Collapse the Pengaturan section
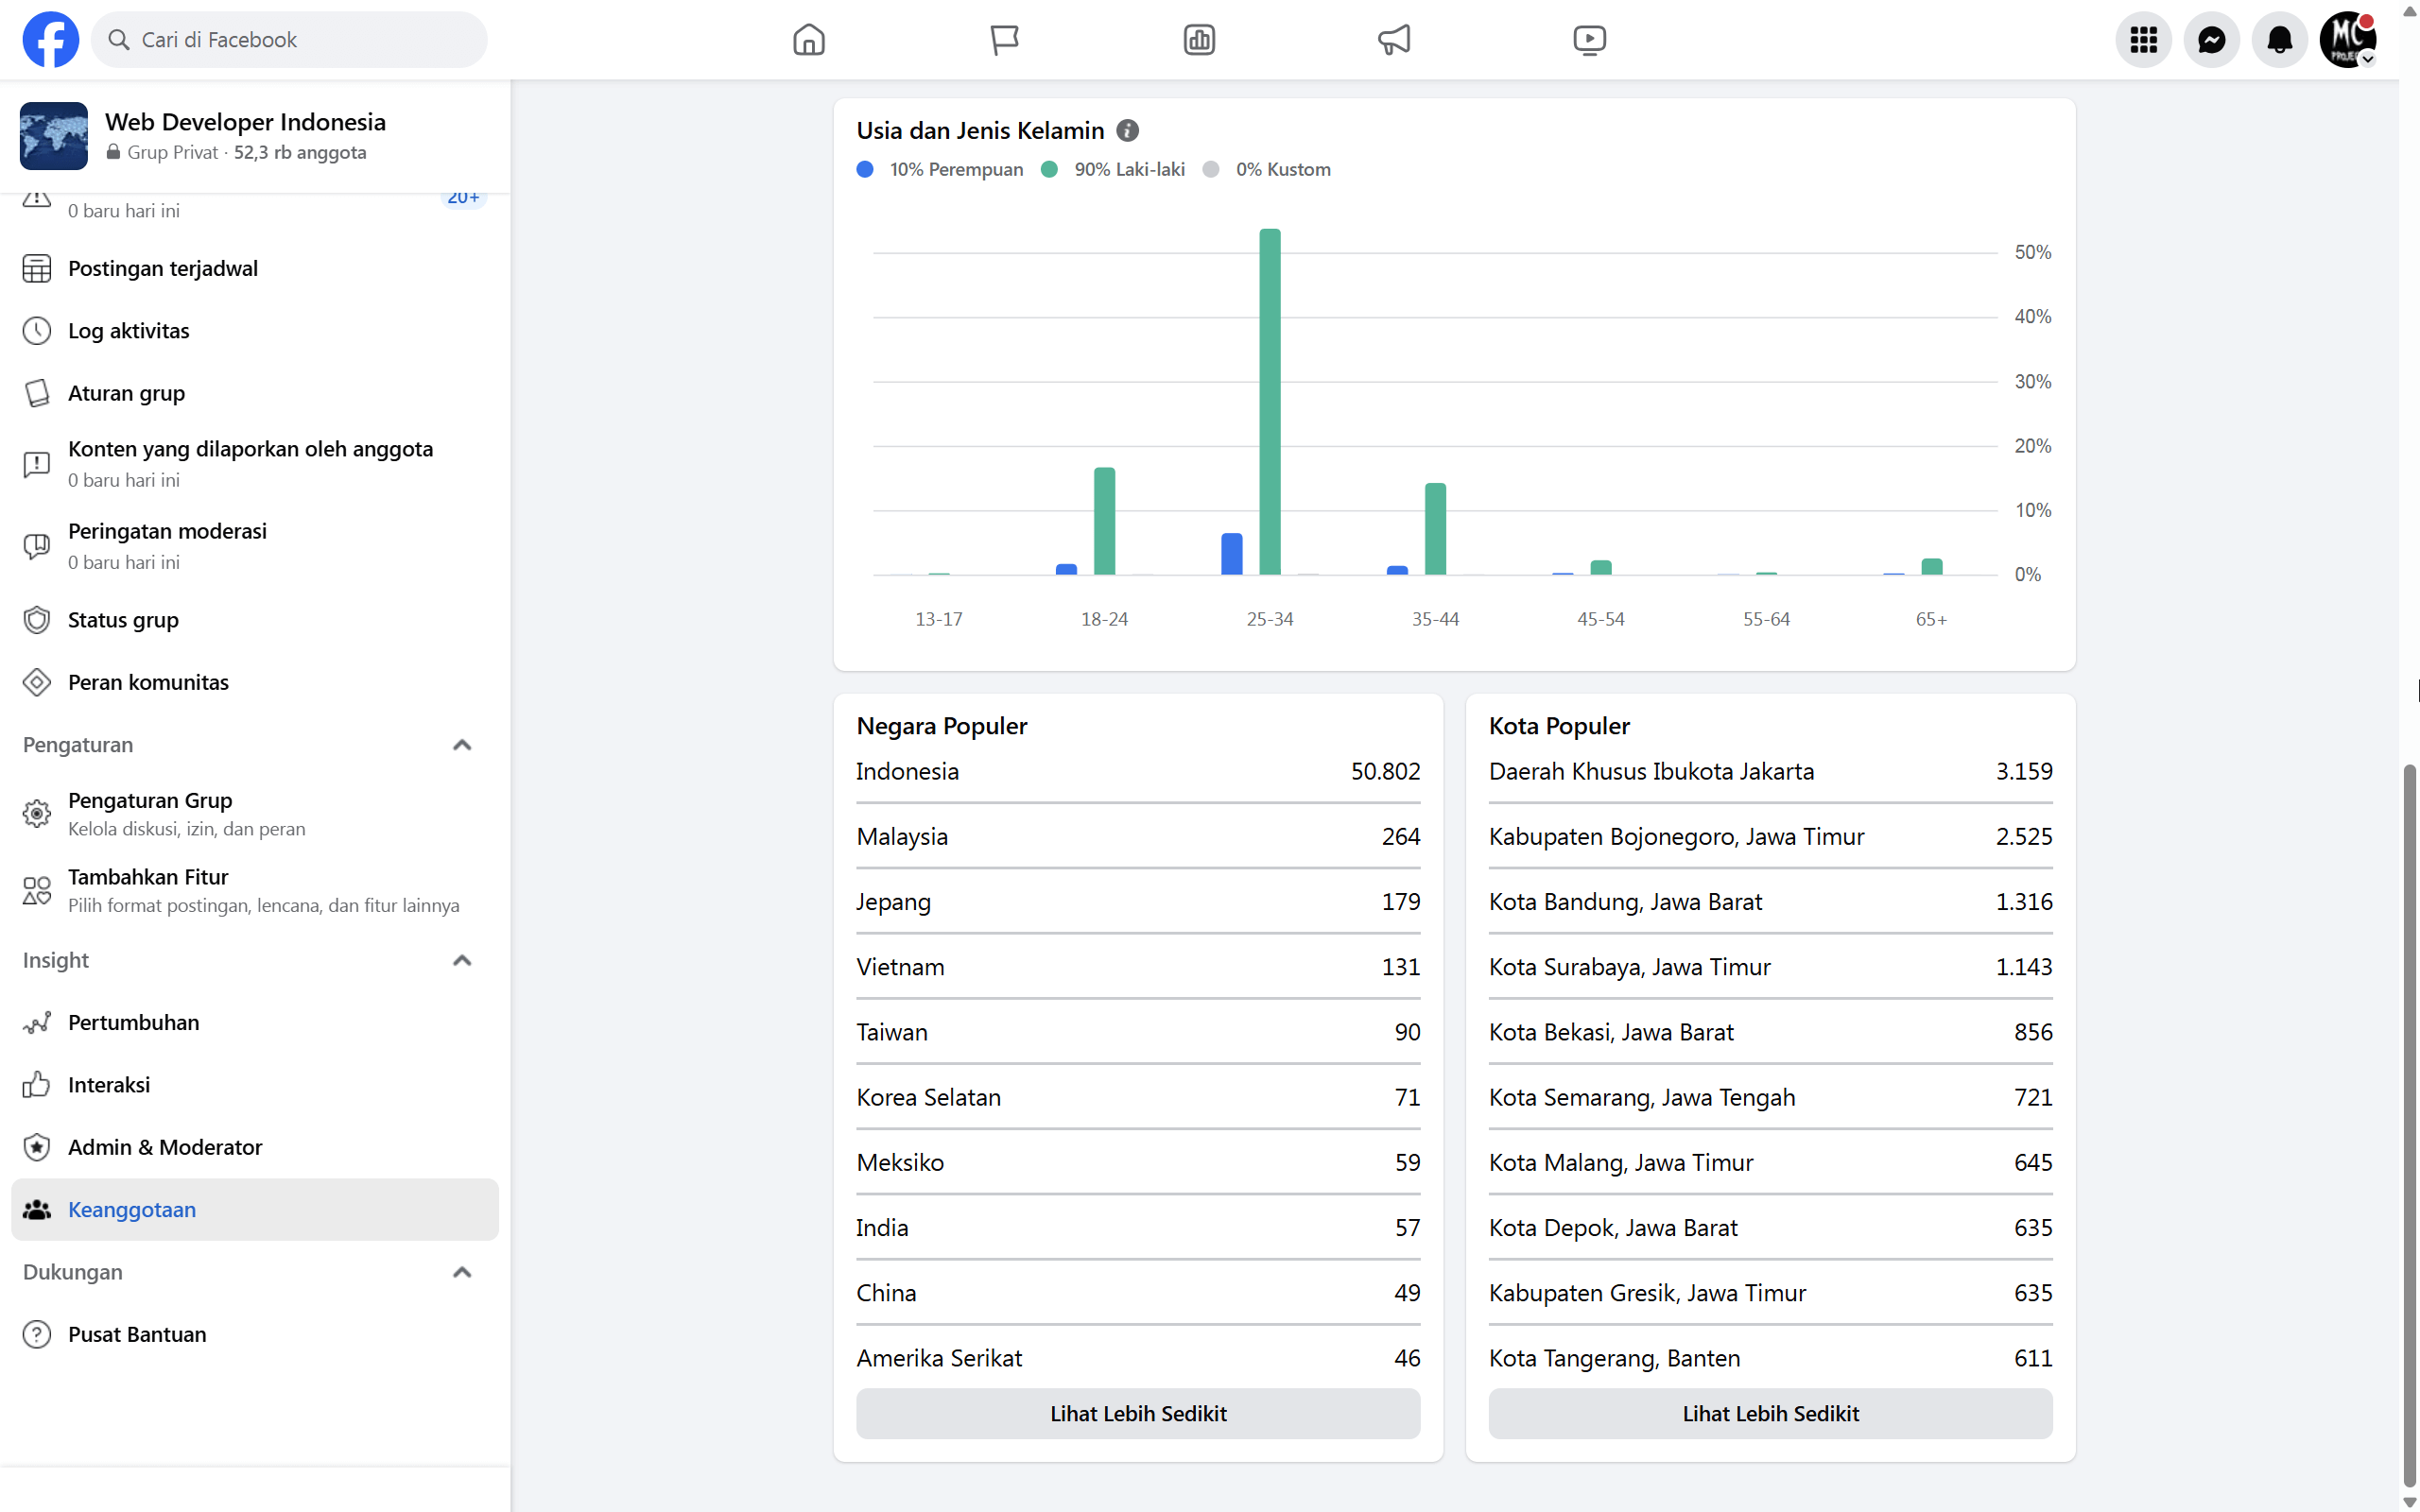The width and height of the screenshot is (2420, 1512). 461,745
